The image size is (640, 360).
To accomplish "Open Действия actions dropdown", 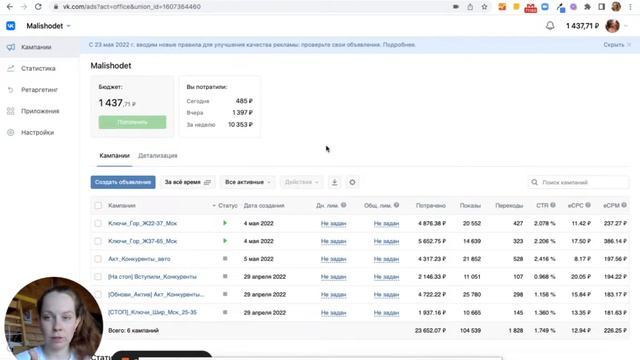I will point(301,182).
